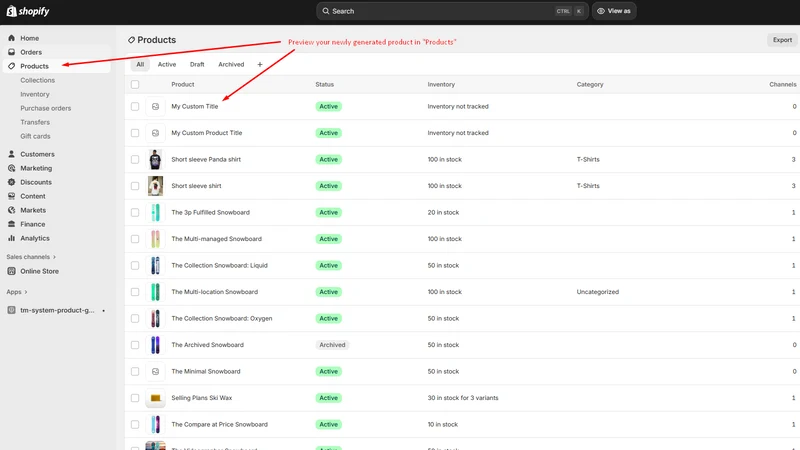Click the Customers person icon

pyautogui.click(x=11, y=154)
